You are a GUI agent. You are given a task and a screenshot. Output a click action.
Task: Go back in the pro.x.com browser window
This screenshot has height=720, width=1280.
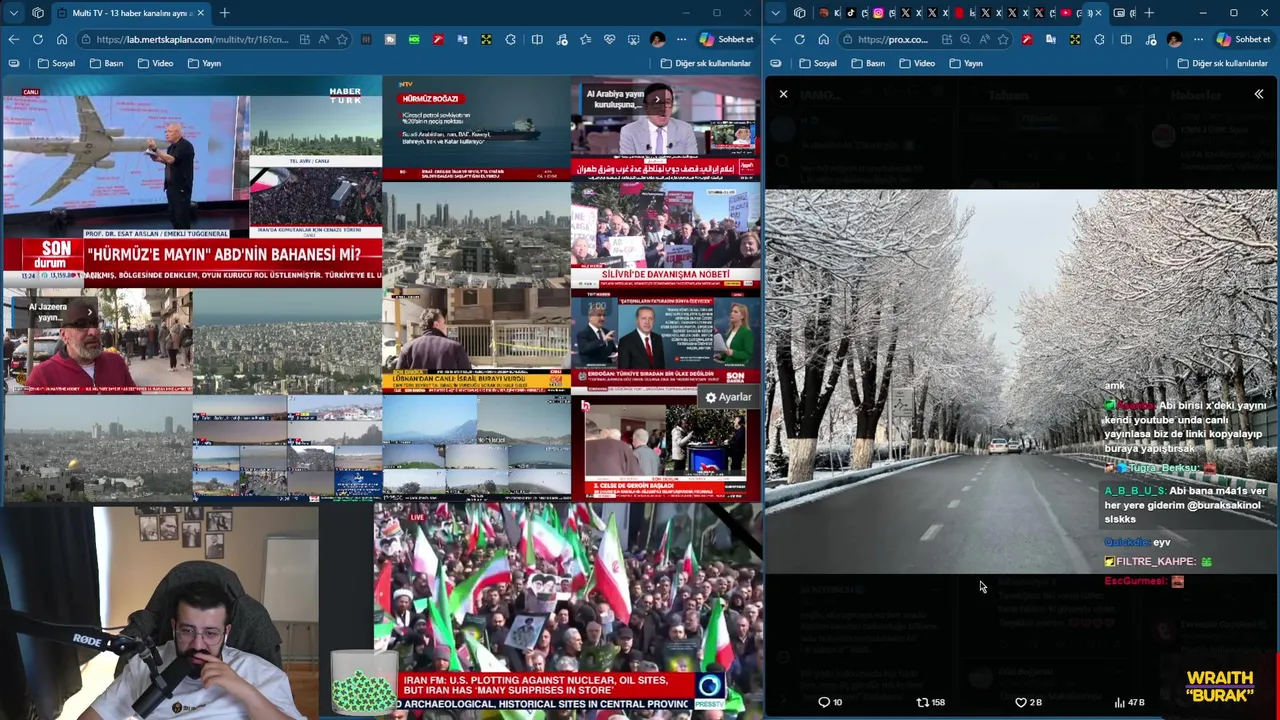[x=775, y=39]
